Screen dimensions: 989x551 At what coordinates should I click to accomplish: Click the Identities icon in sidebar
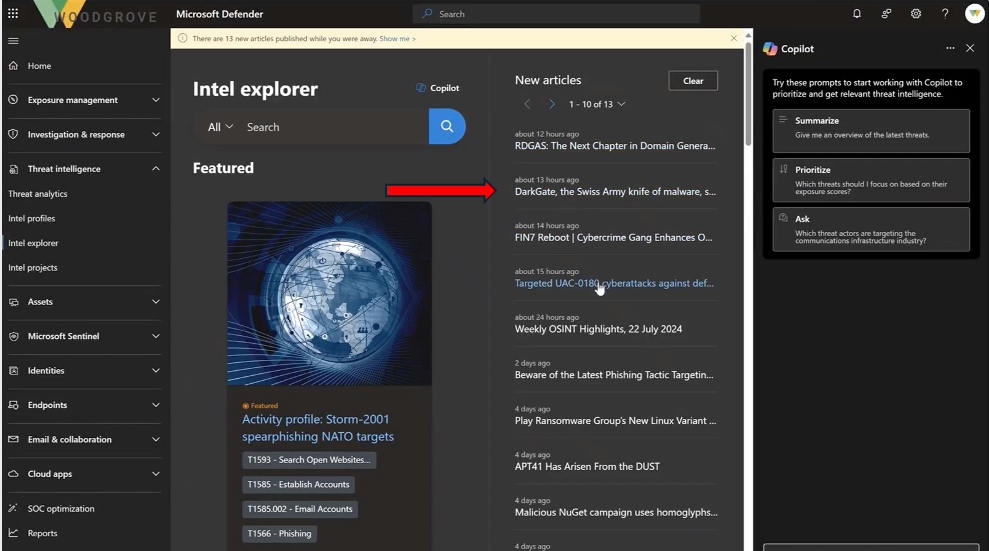tap(13, 371)
